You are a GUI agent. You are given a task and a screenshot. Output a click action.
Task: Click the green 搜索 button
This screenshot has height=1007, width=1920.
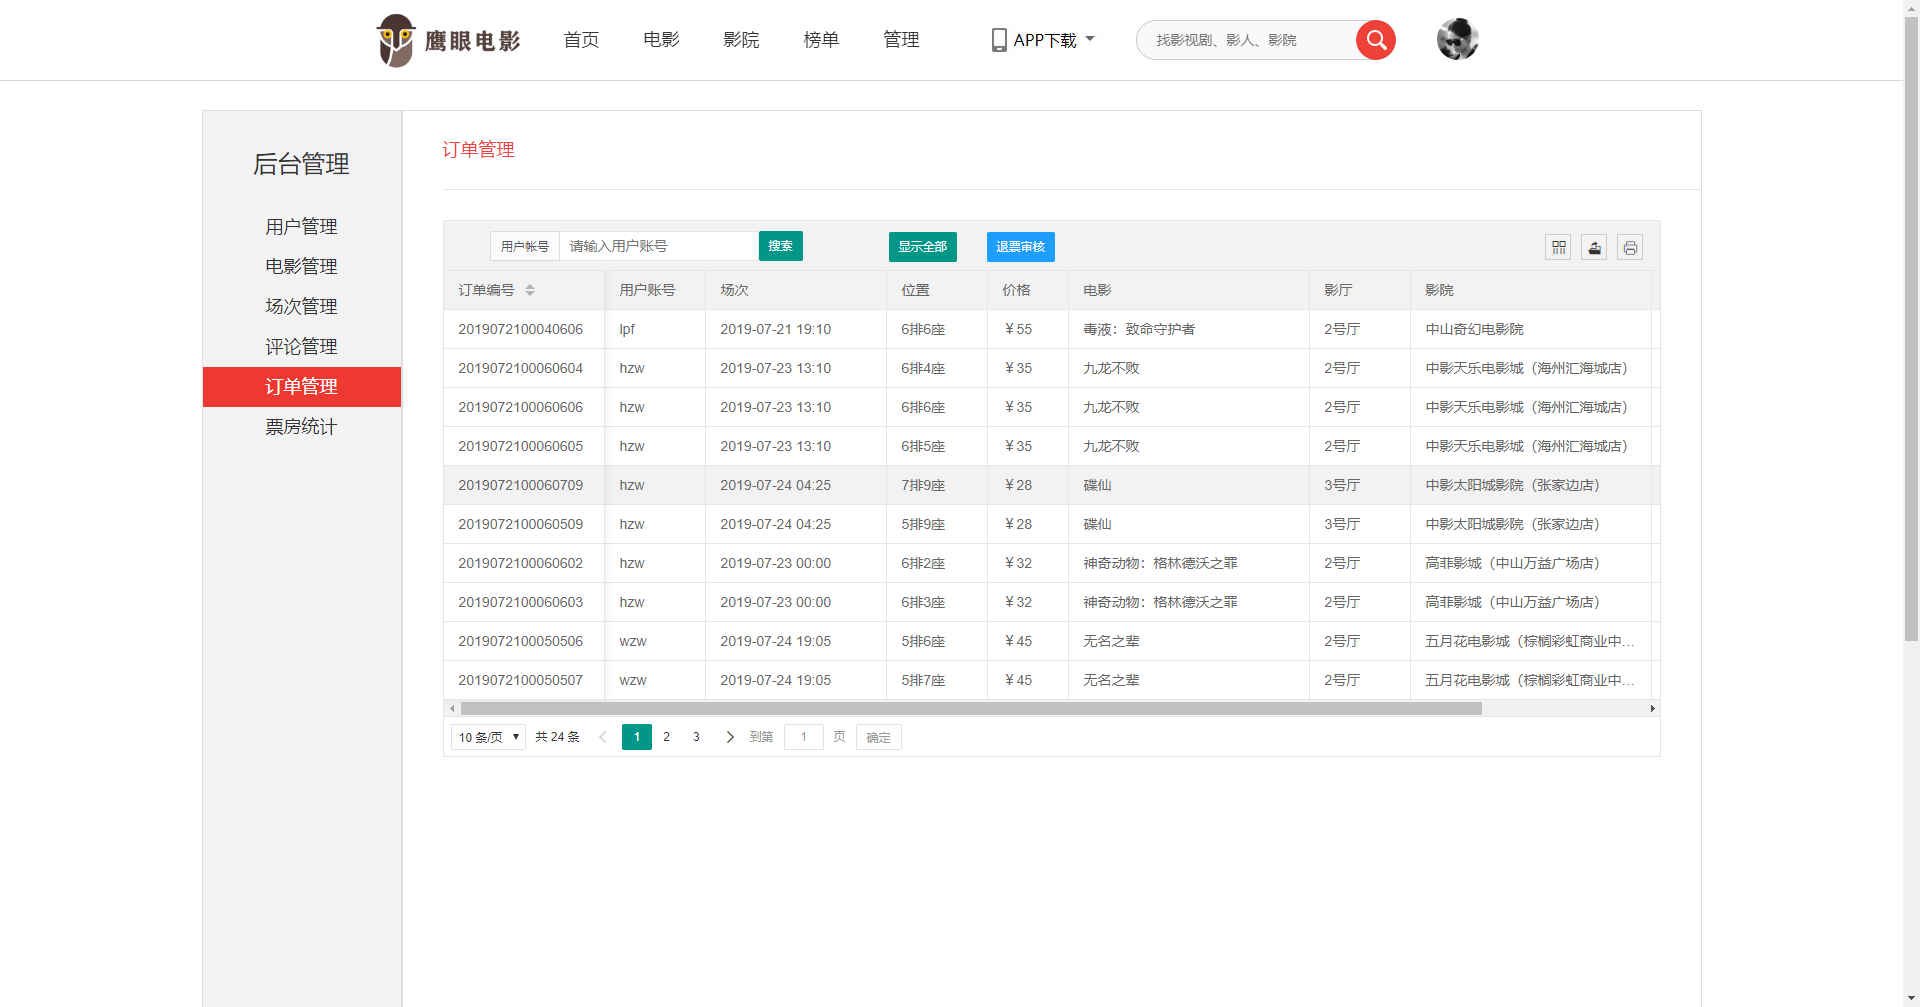pyautogui.click(x=780, y=246)
